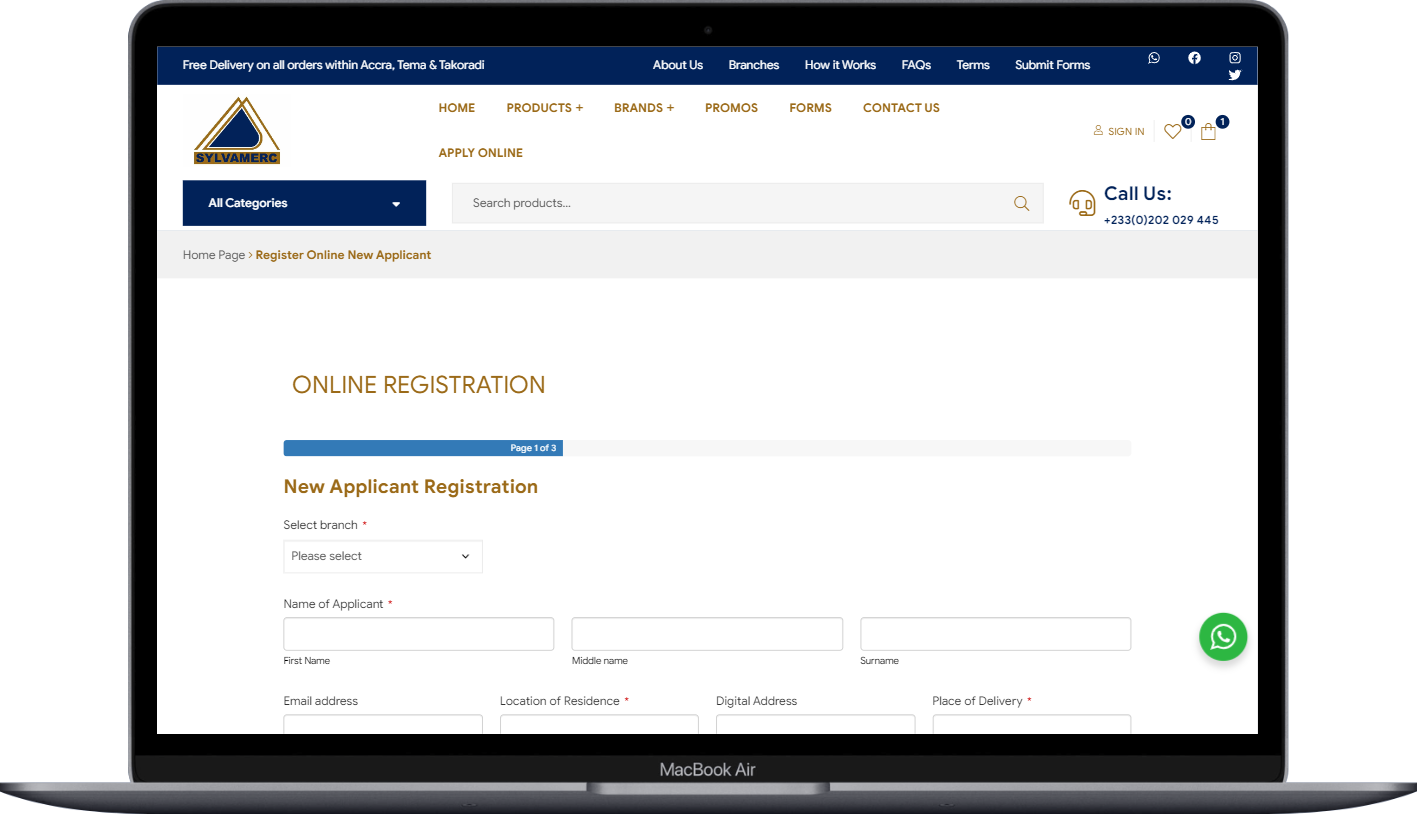Open CONTACT US menu item
The image size is (1417, 814).
click(901, 108)
